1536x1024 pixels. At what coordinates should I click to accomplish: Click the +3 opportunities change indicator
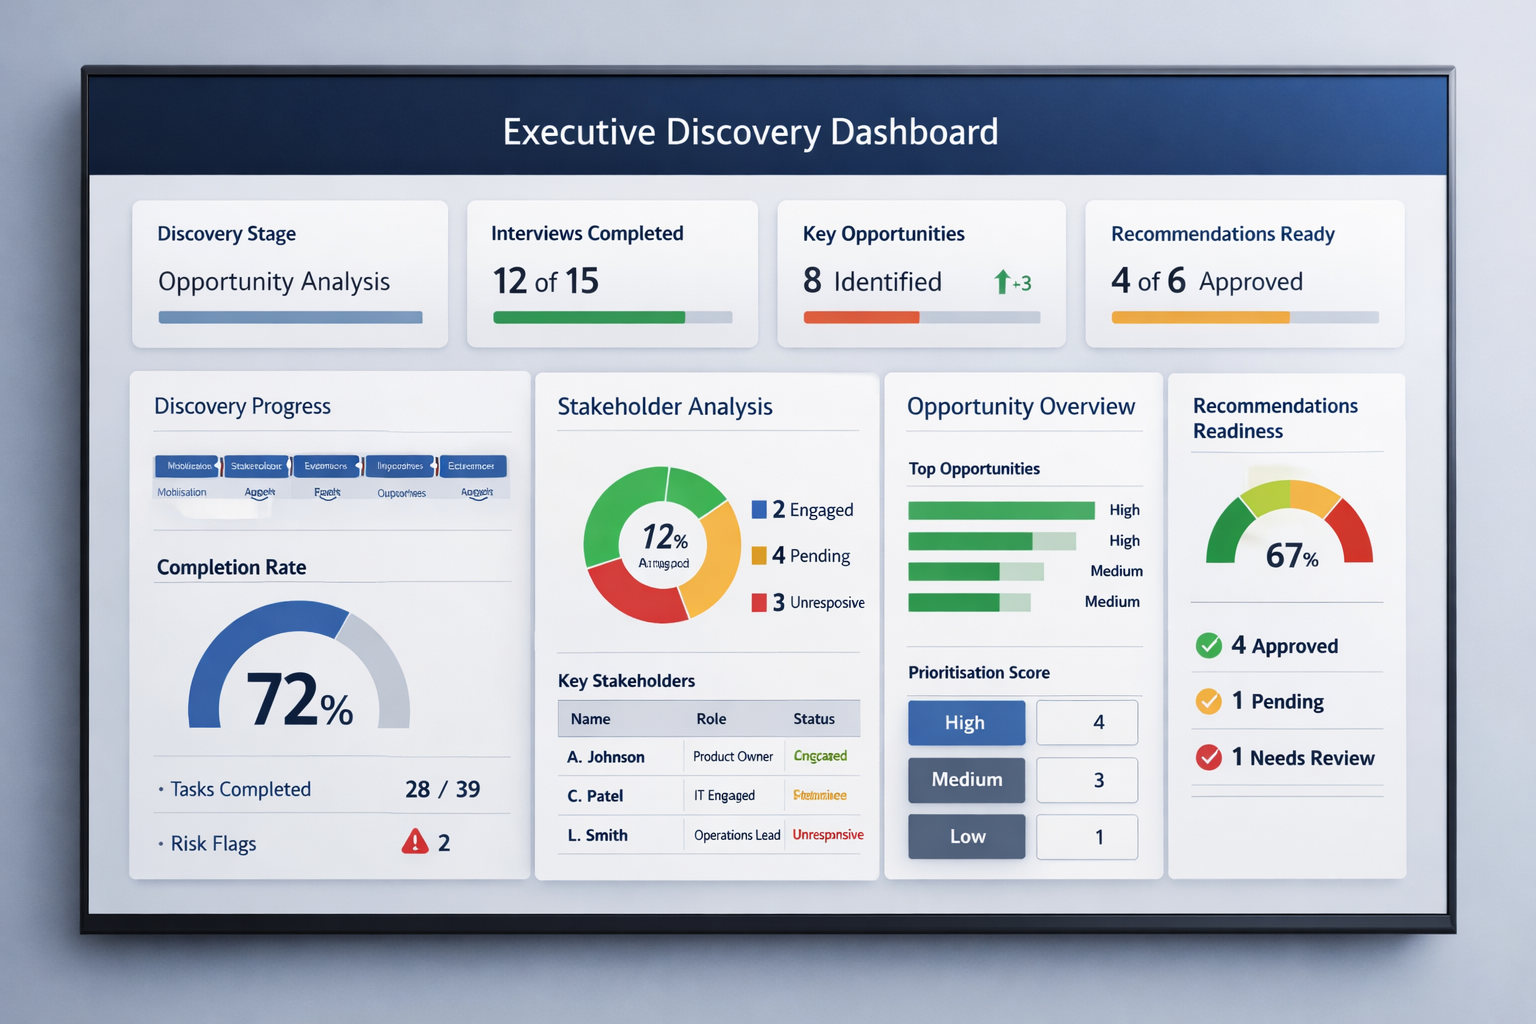coord(1021,283)
